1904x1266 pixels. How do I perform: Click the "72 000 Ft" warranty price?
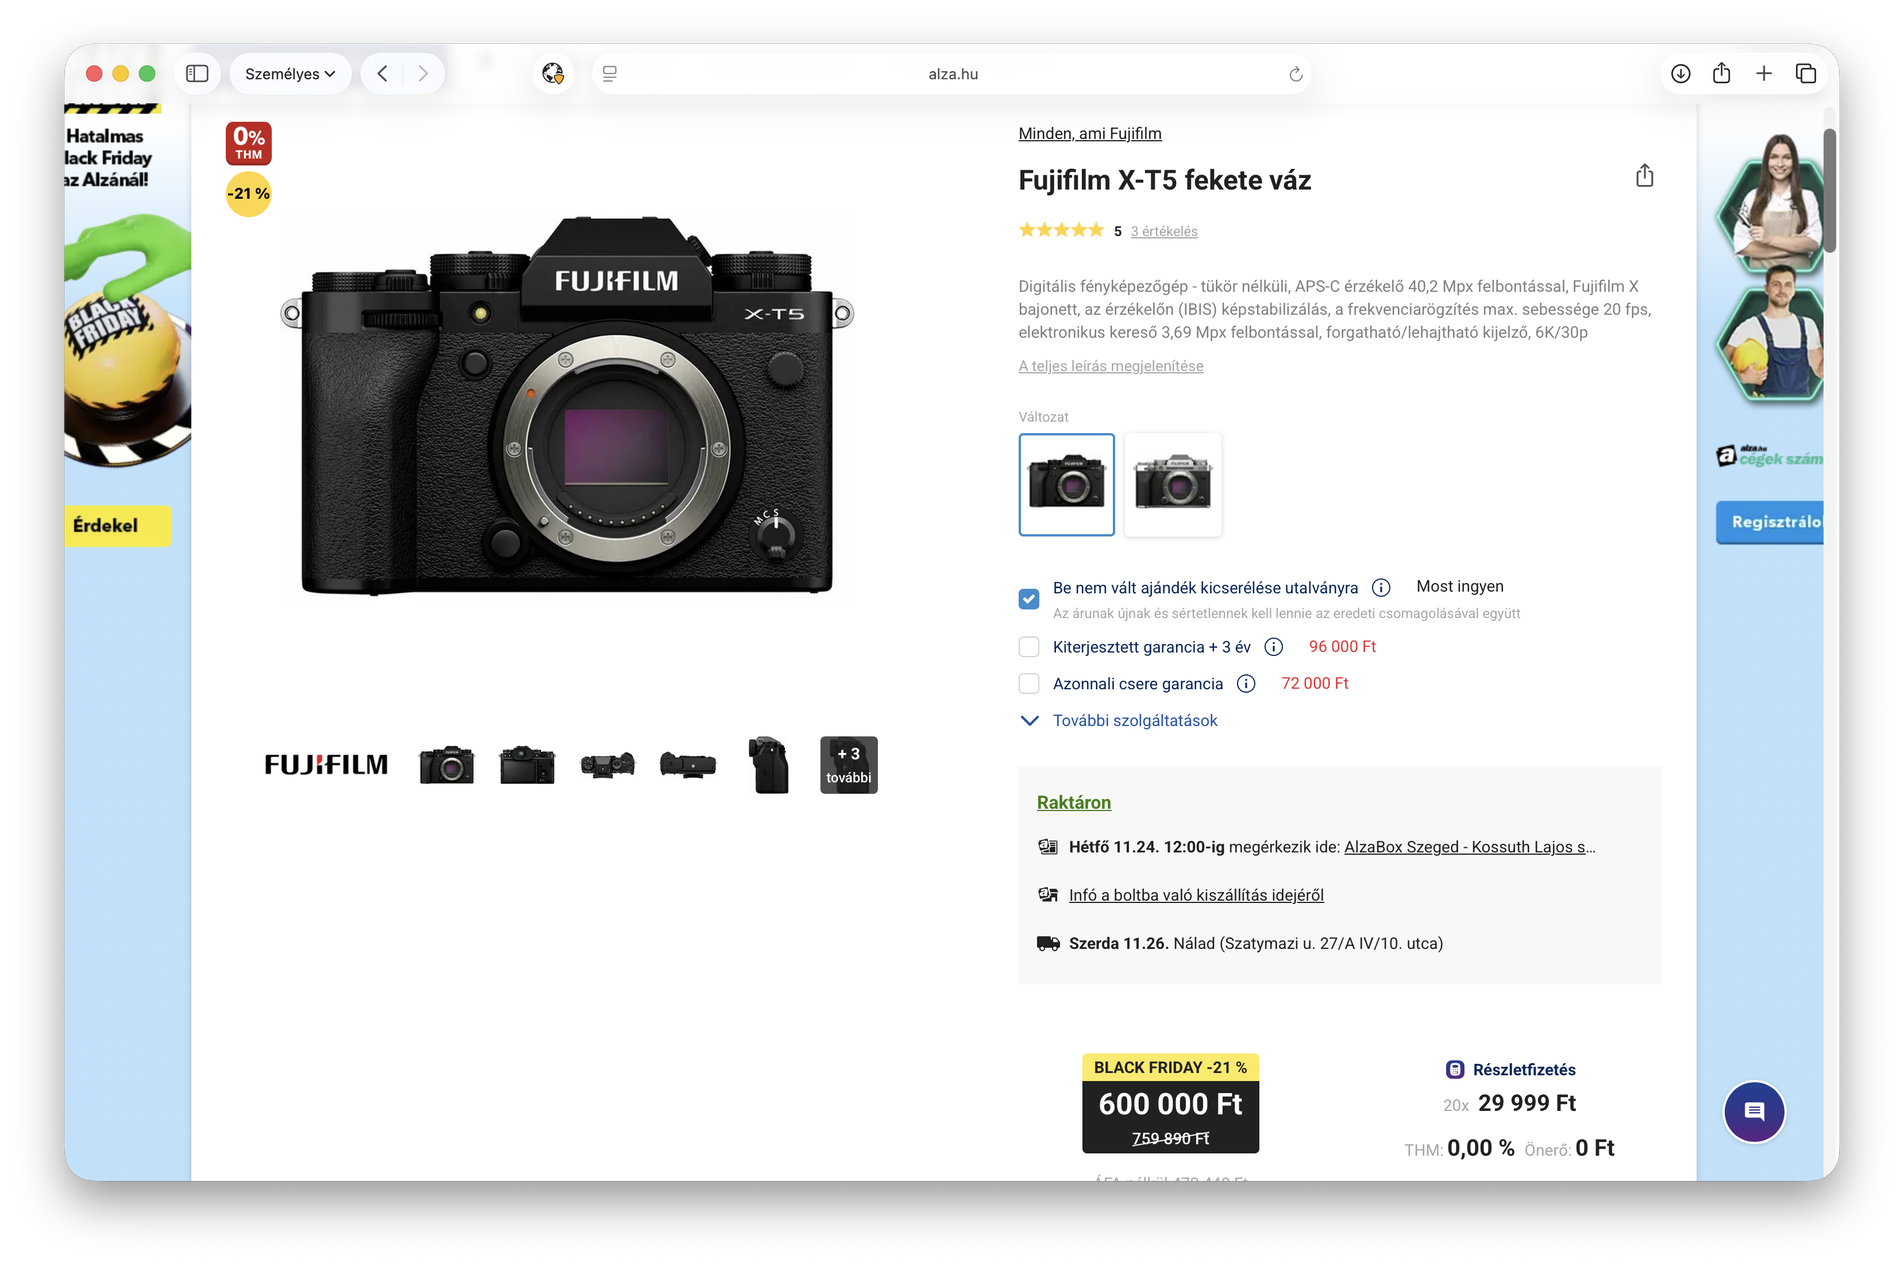pyautogui.click(x=1315, y=684)
